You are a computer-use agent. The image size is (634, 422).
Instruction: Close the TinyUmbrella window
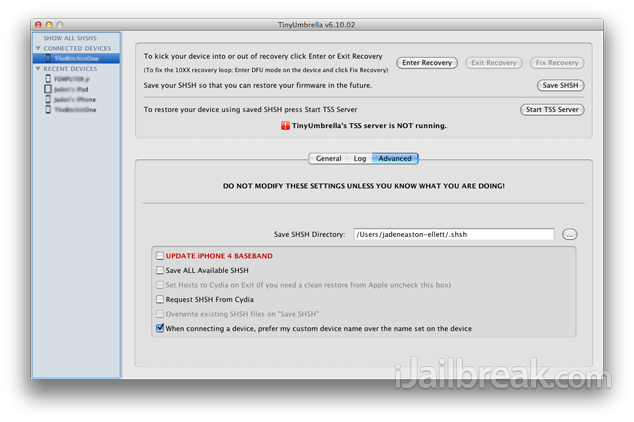coord(38,25)
